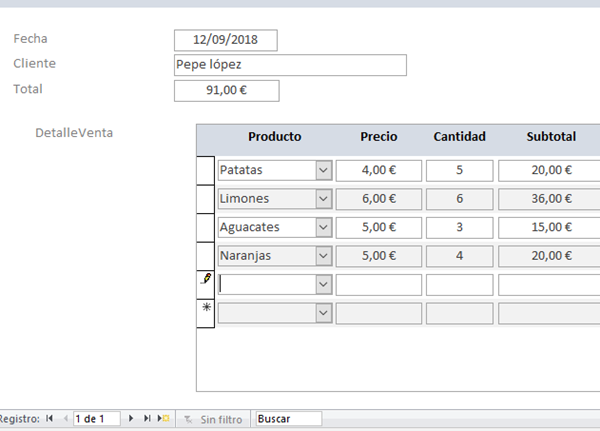
Task: Click Patatas quantity 5
Action: click(x=460, y=170)
